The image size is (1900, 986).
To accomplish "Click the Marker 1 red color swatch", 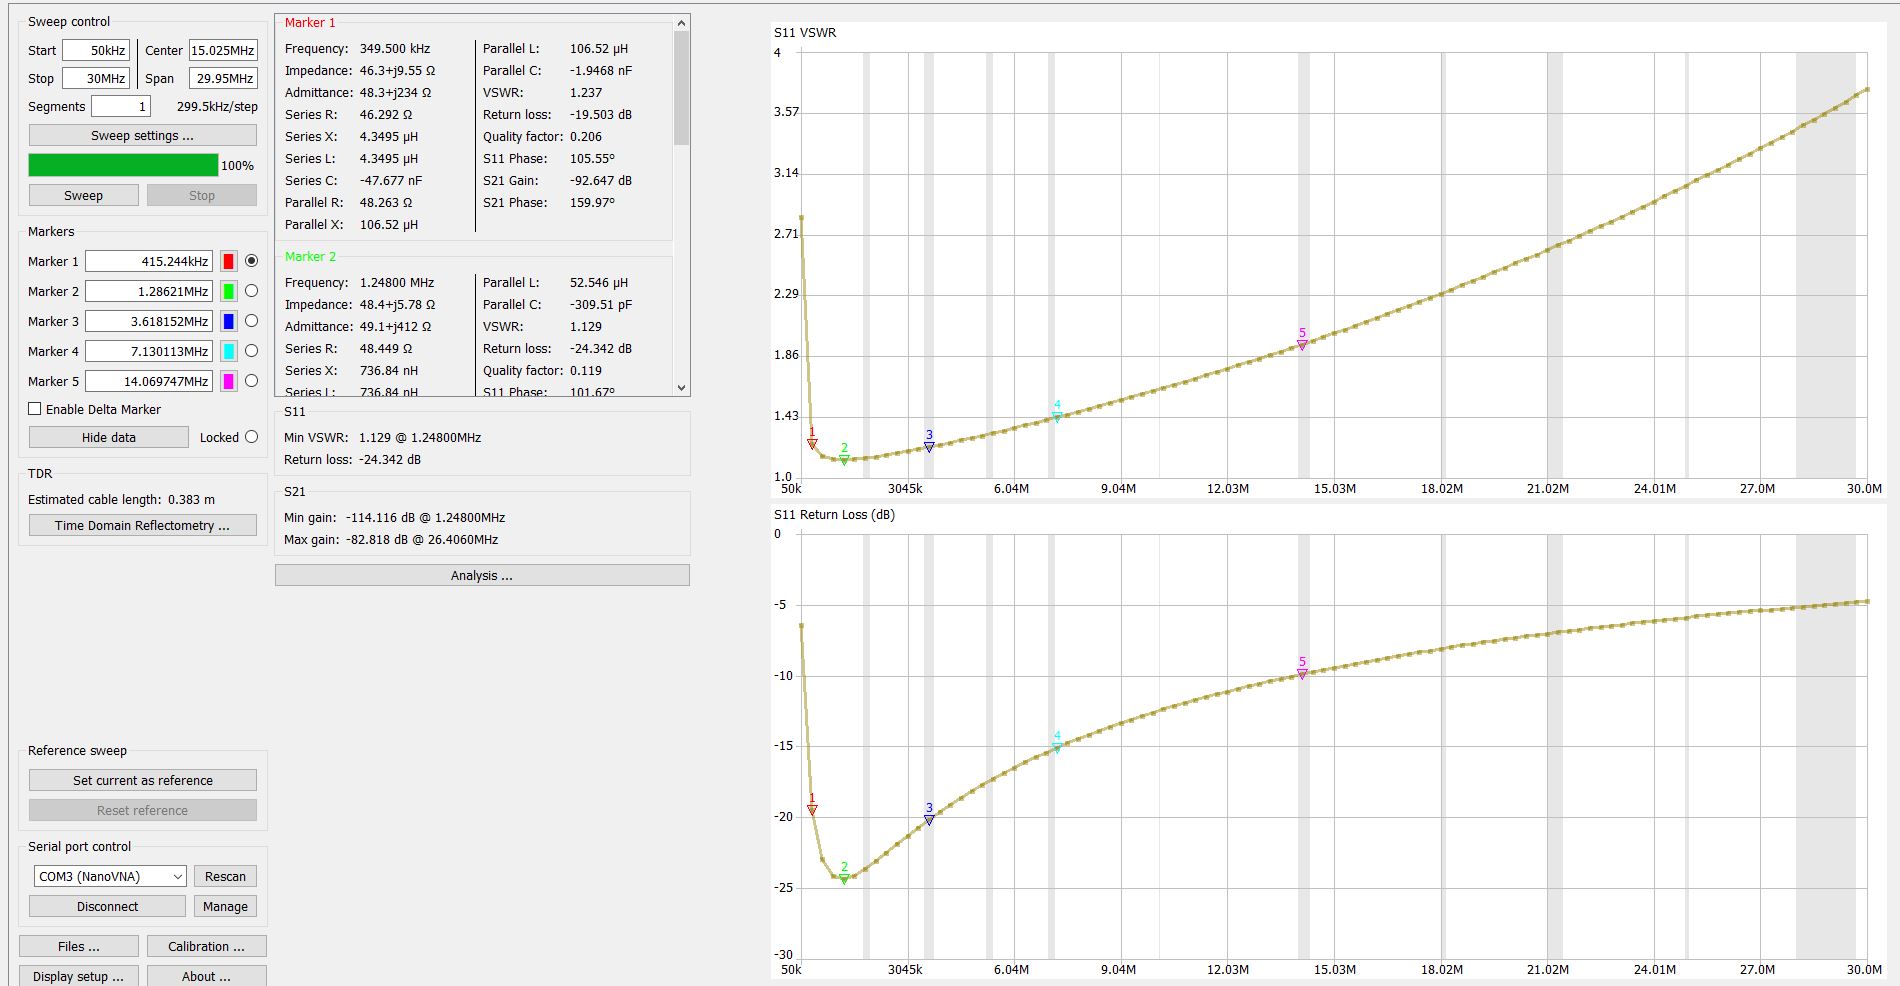I will coord(229,262).
